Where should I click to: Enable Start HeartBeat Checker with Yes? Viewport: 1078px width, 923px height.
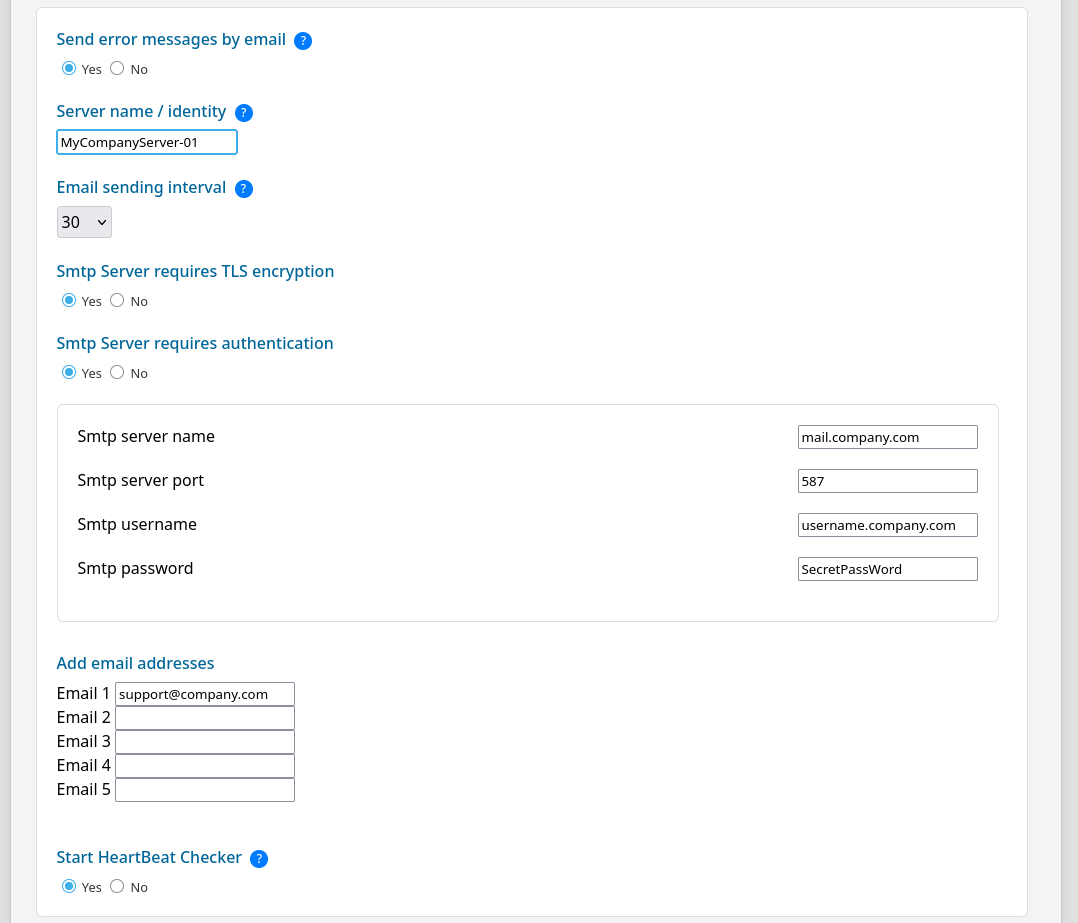tap(69, 886)
